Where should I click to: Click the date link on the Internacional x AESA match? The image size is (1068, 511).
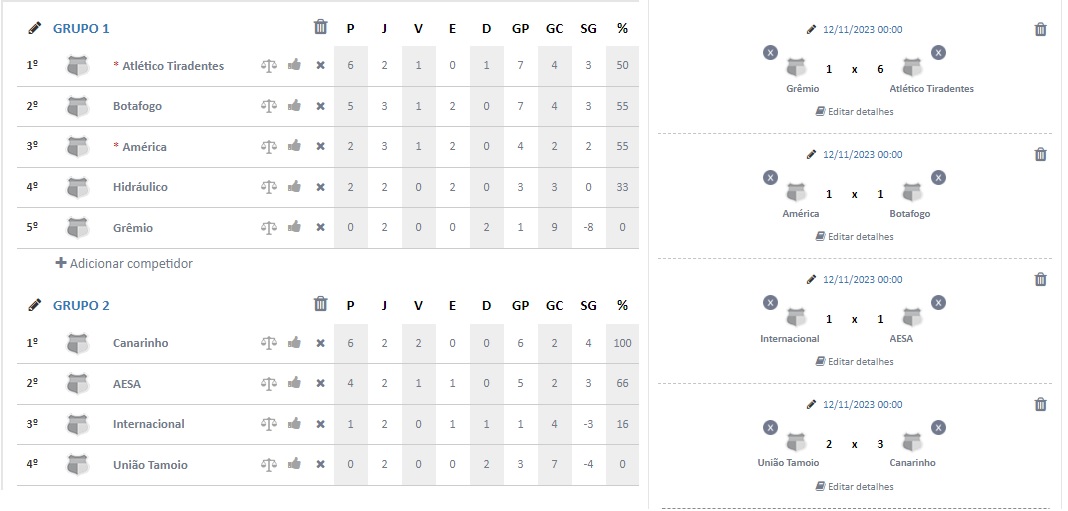(862, 279)
